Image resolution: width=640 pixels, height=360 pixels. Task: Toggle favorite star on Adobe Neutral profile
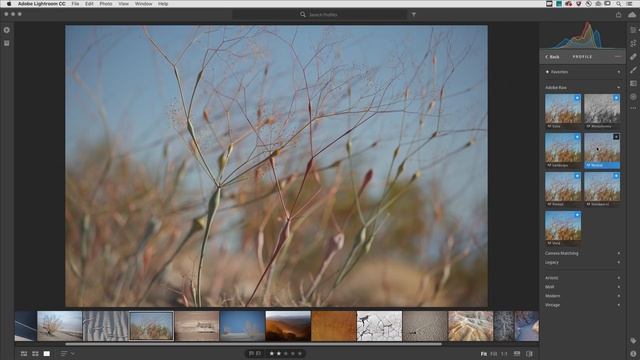(616, 137)
